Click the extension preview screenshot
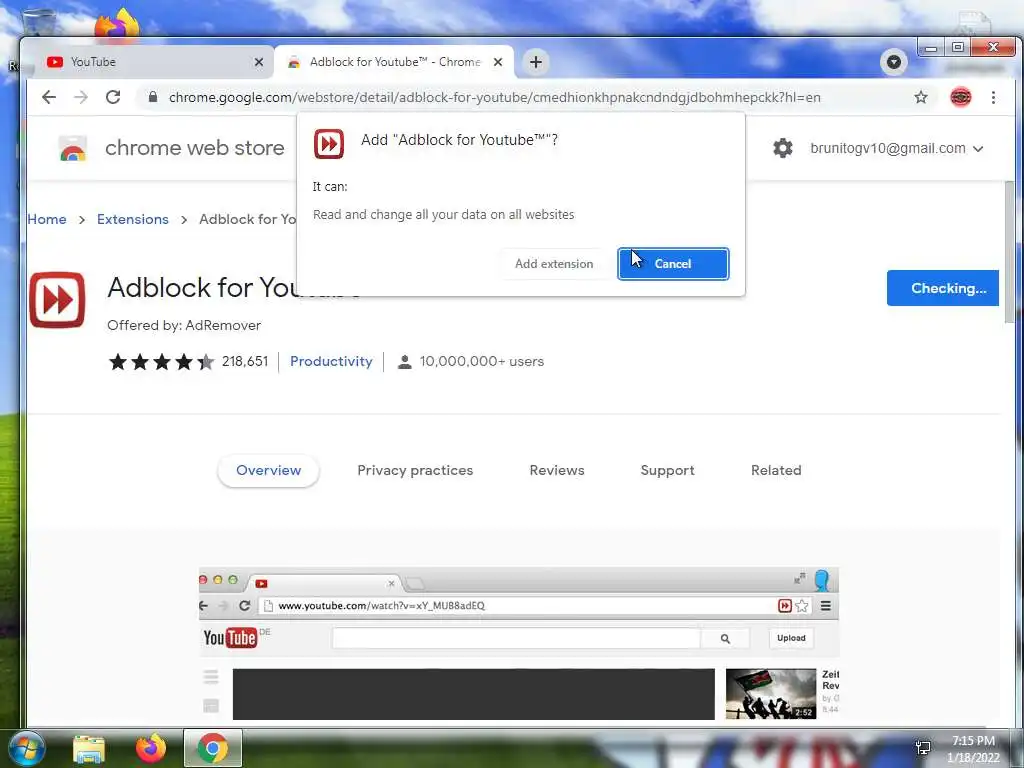Viewport: 1024px width, 768px height. click(x=519, y=645)
